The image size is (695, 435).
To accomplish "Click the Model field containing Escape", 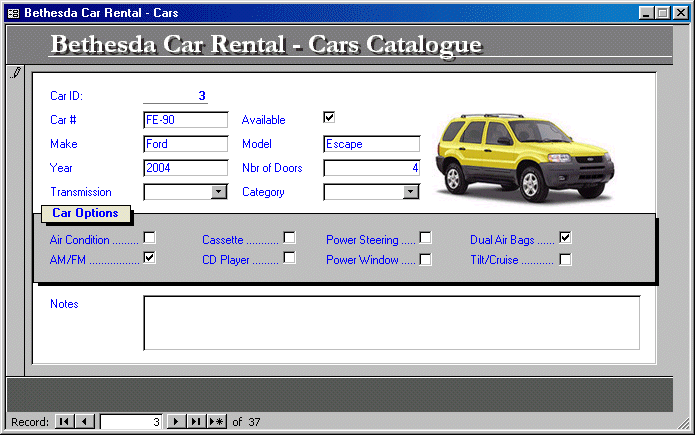I will [371, 144].
